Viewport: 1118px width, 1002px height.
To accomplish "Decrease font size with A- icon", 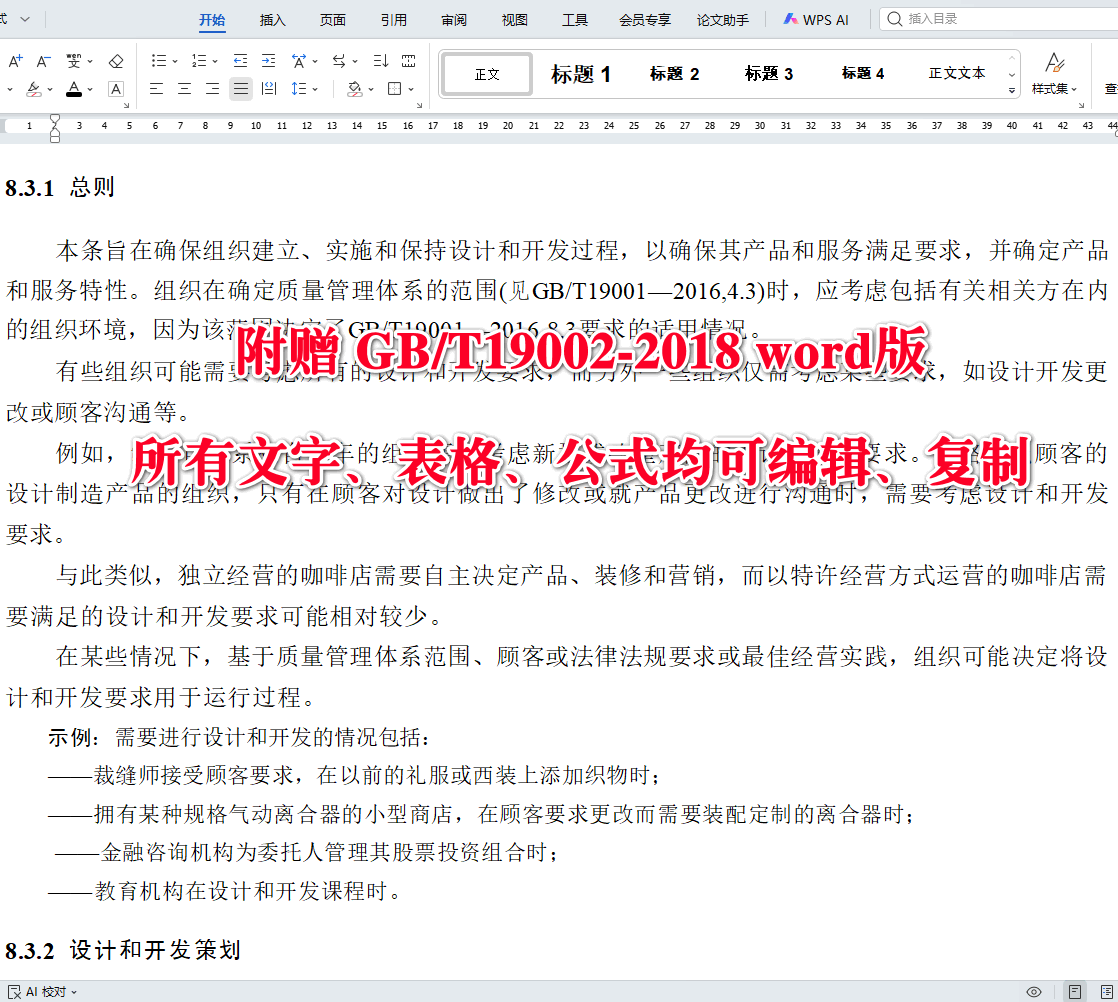I will pyautogui.click(x=43, y=61).
